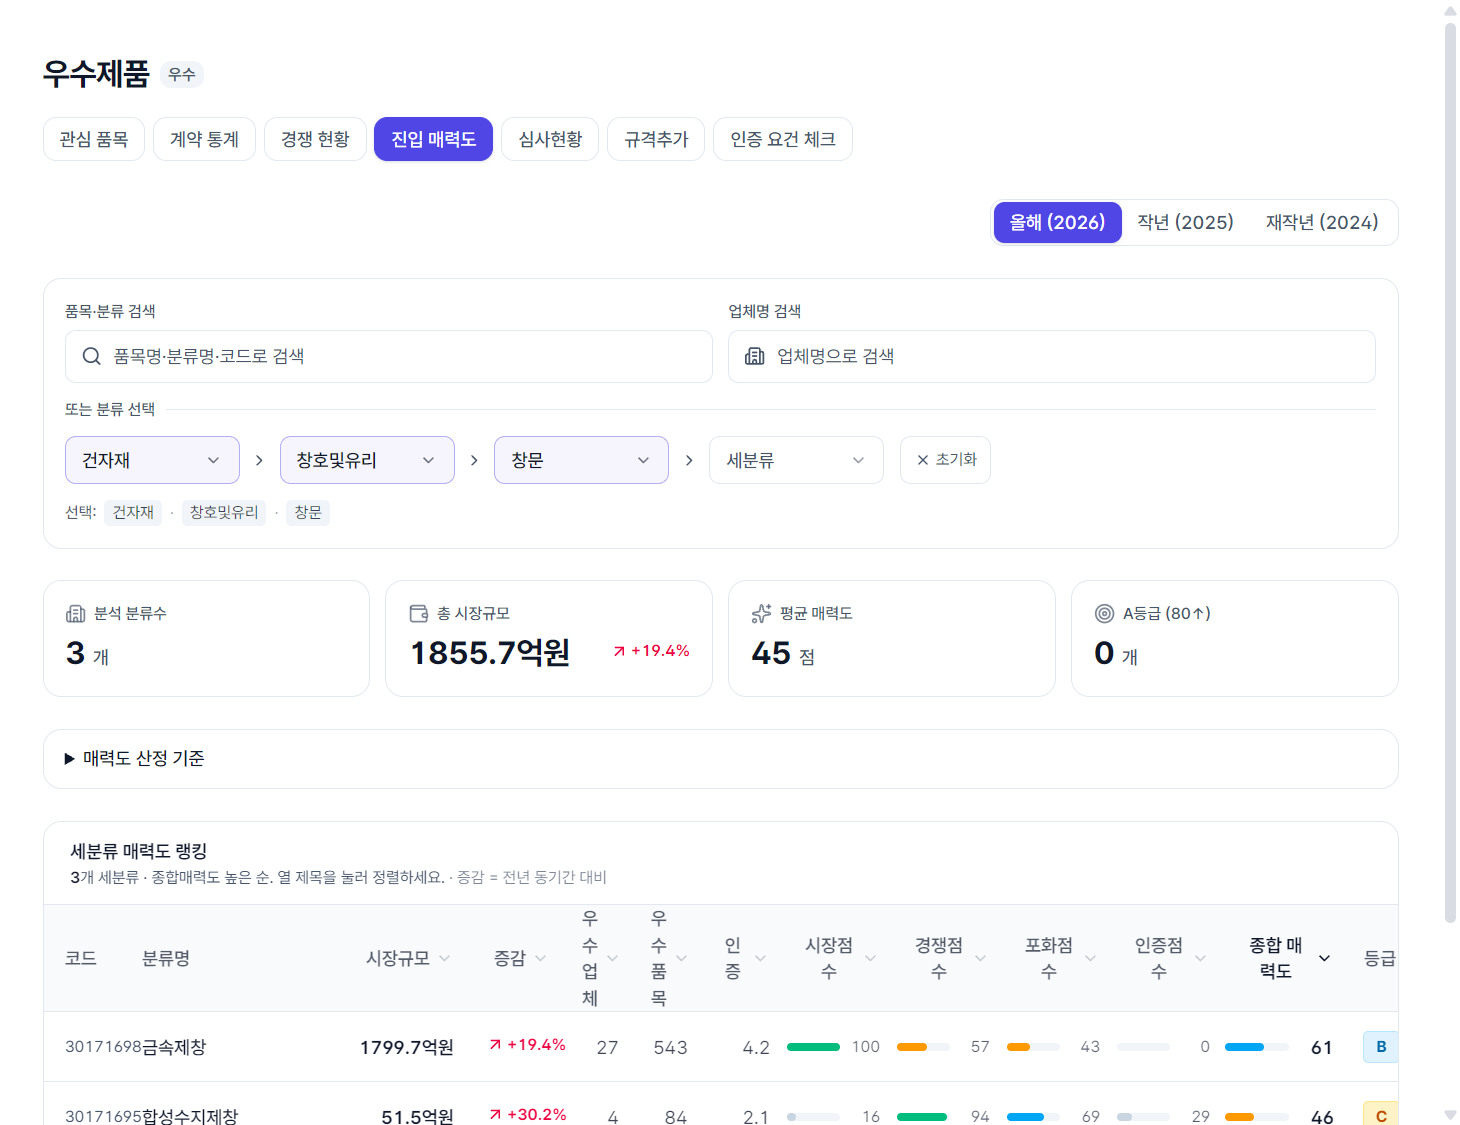Switch to 관심 품목 tab

(x=94, y=139)
